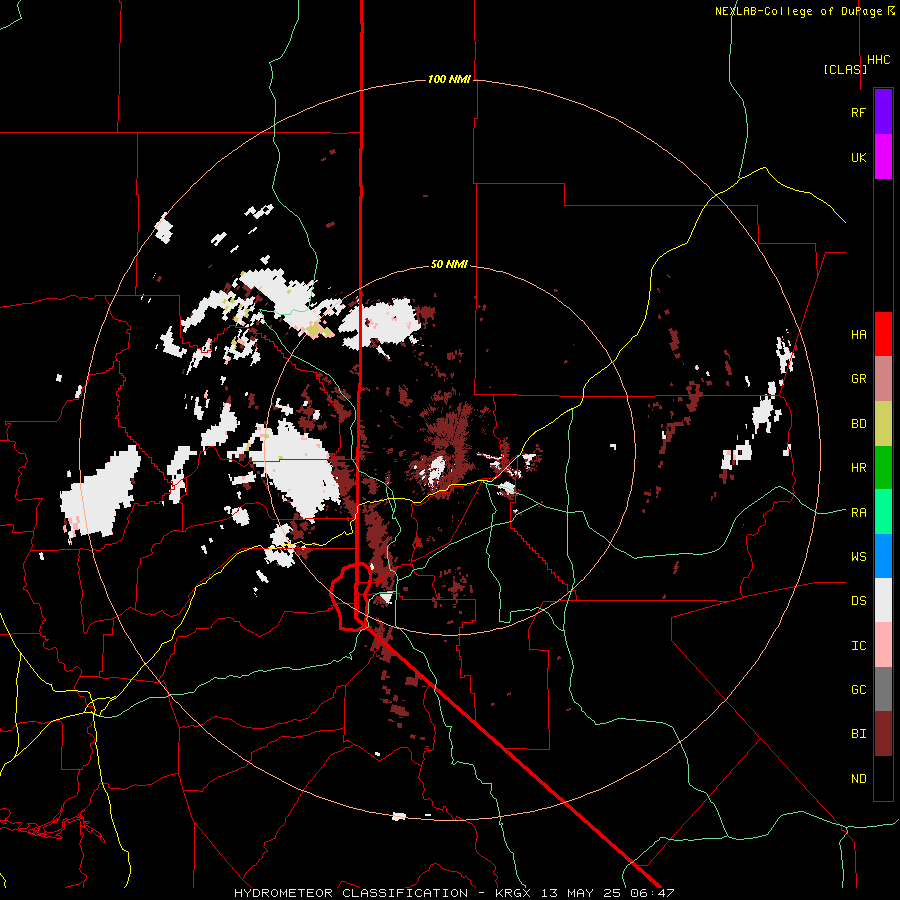Click the magenta UK legend color swatch
Viewport: 900px width, 900px height.
pos(883,157)
